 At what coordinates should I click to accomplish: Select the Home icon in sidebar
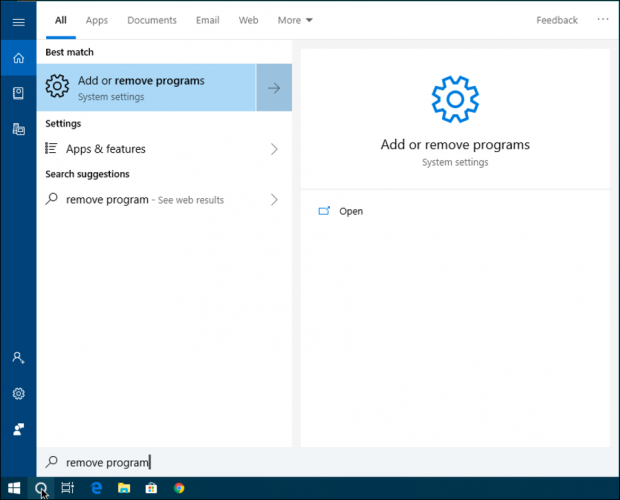[18, 57]
